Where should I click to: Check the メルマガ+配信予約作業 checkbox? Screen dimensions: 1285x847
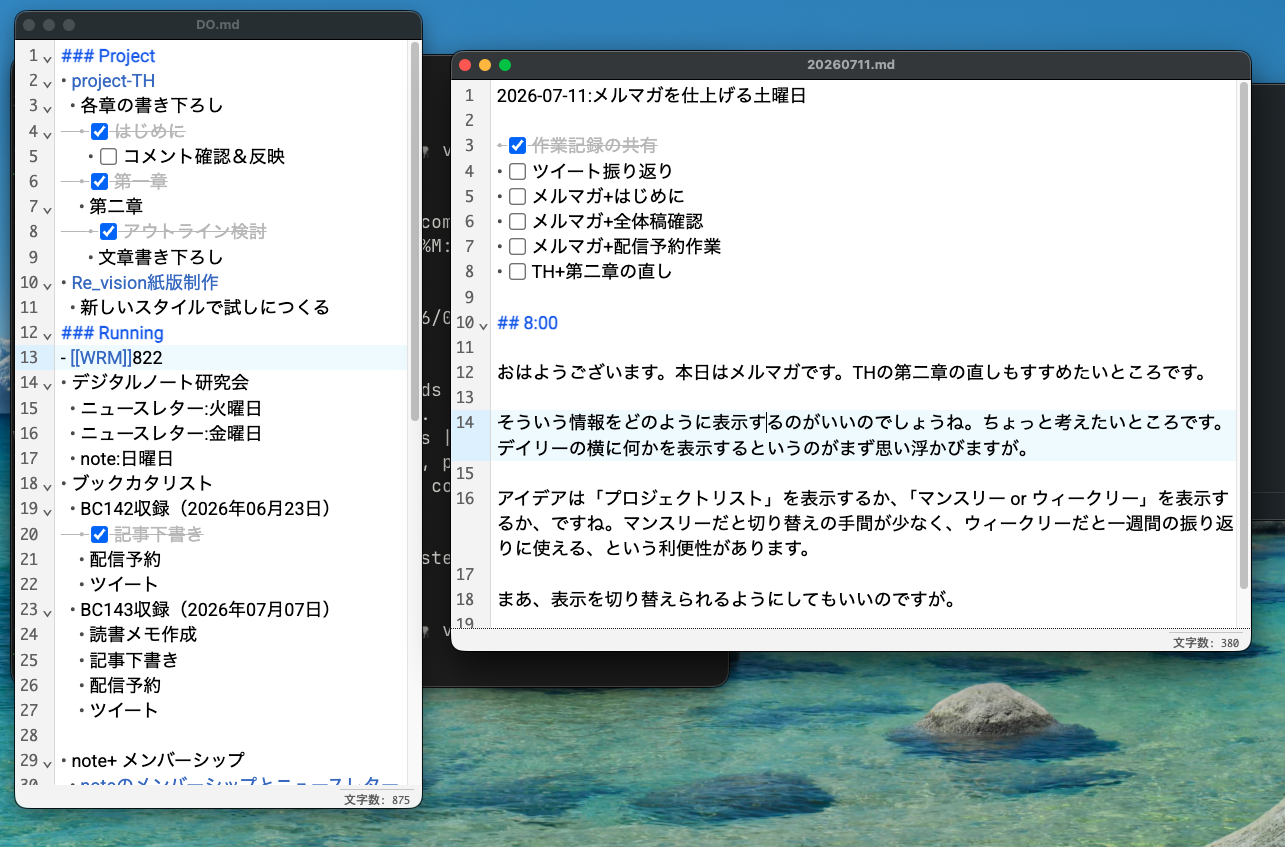(x=517, y=246)
